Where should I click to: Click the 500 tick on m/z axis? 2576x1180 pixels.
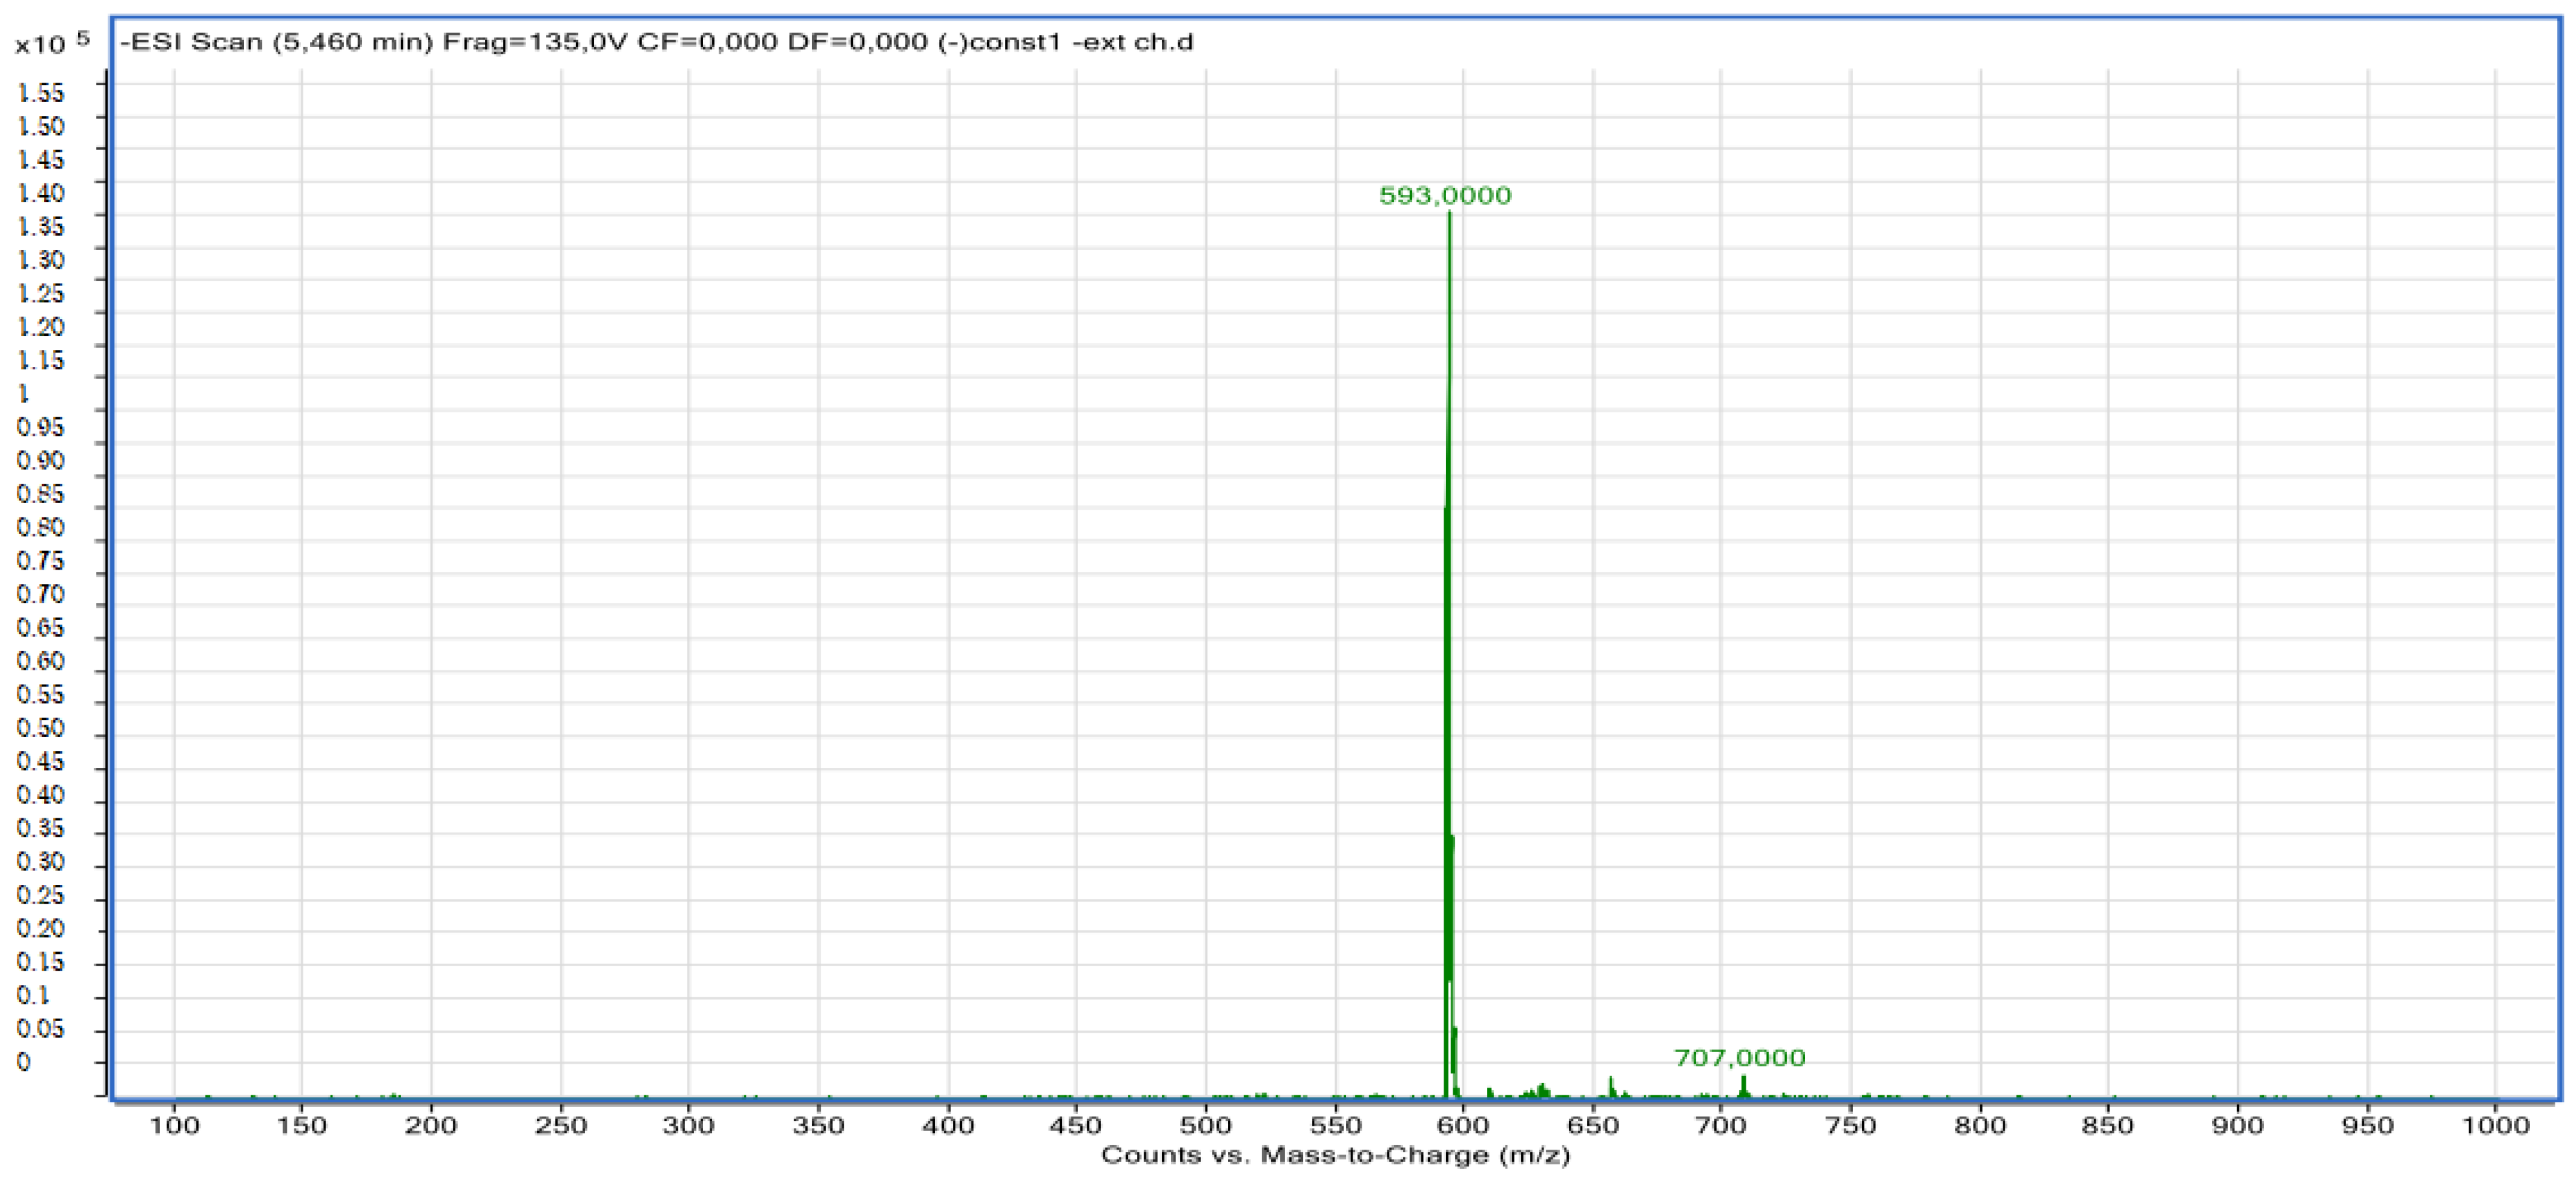coord(1205,1126)
